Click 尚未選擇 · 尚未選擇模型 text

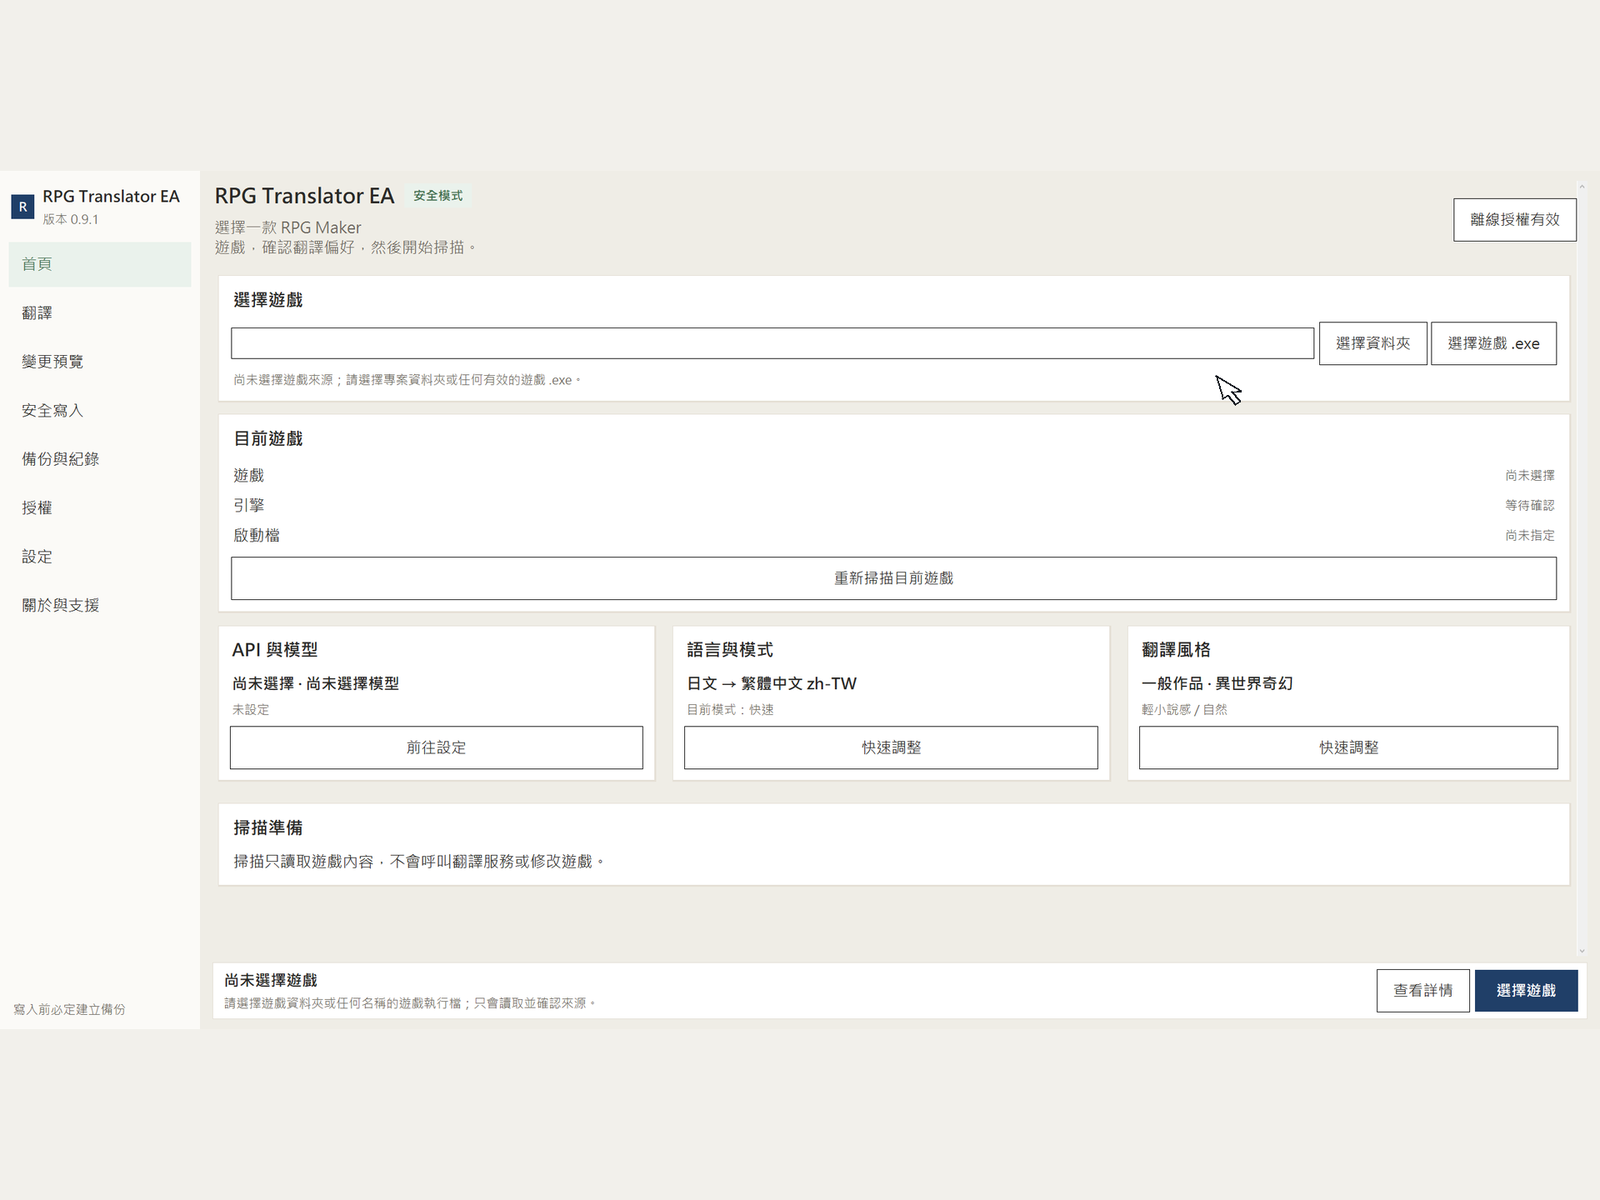[x=315, y=684]
